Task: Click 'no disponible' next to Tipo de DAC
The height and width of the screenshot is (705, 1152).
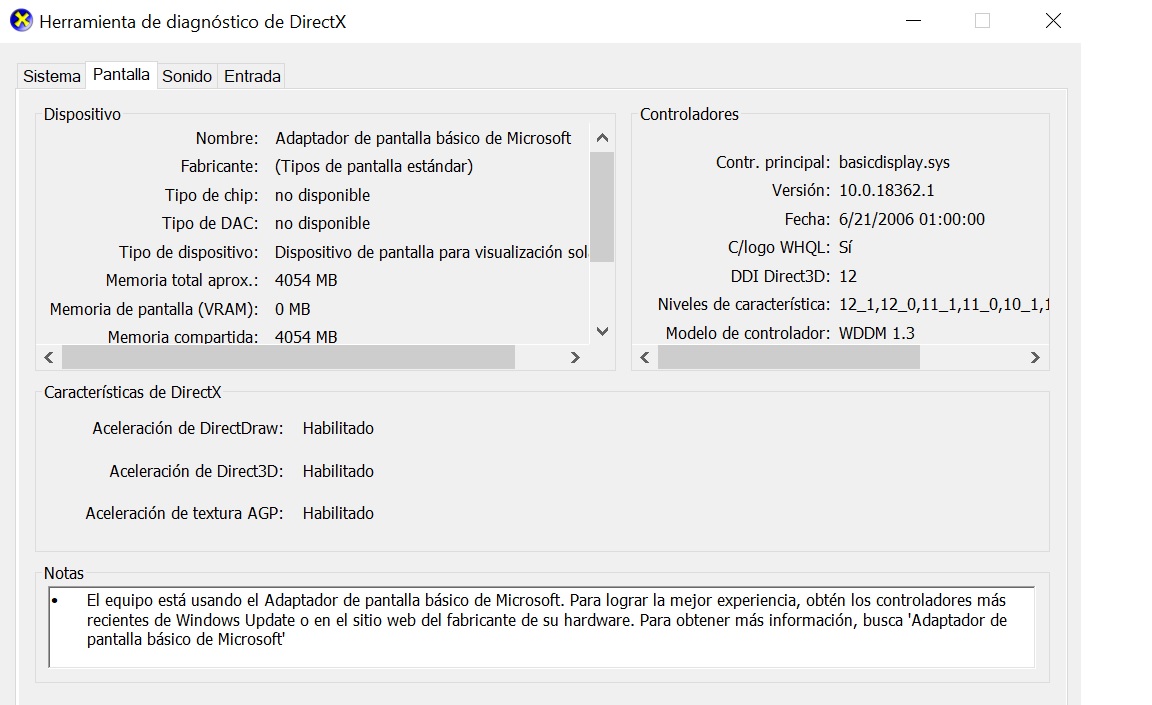Action: (323, 223)
